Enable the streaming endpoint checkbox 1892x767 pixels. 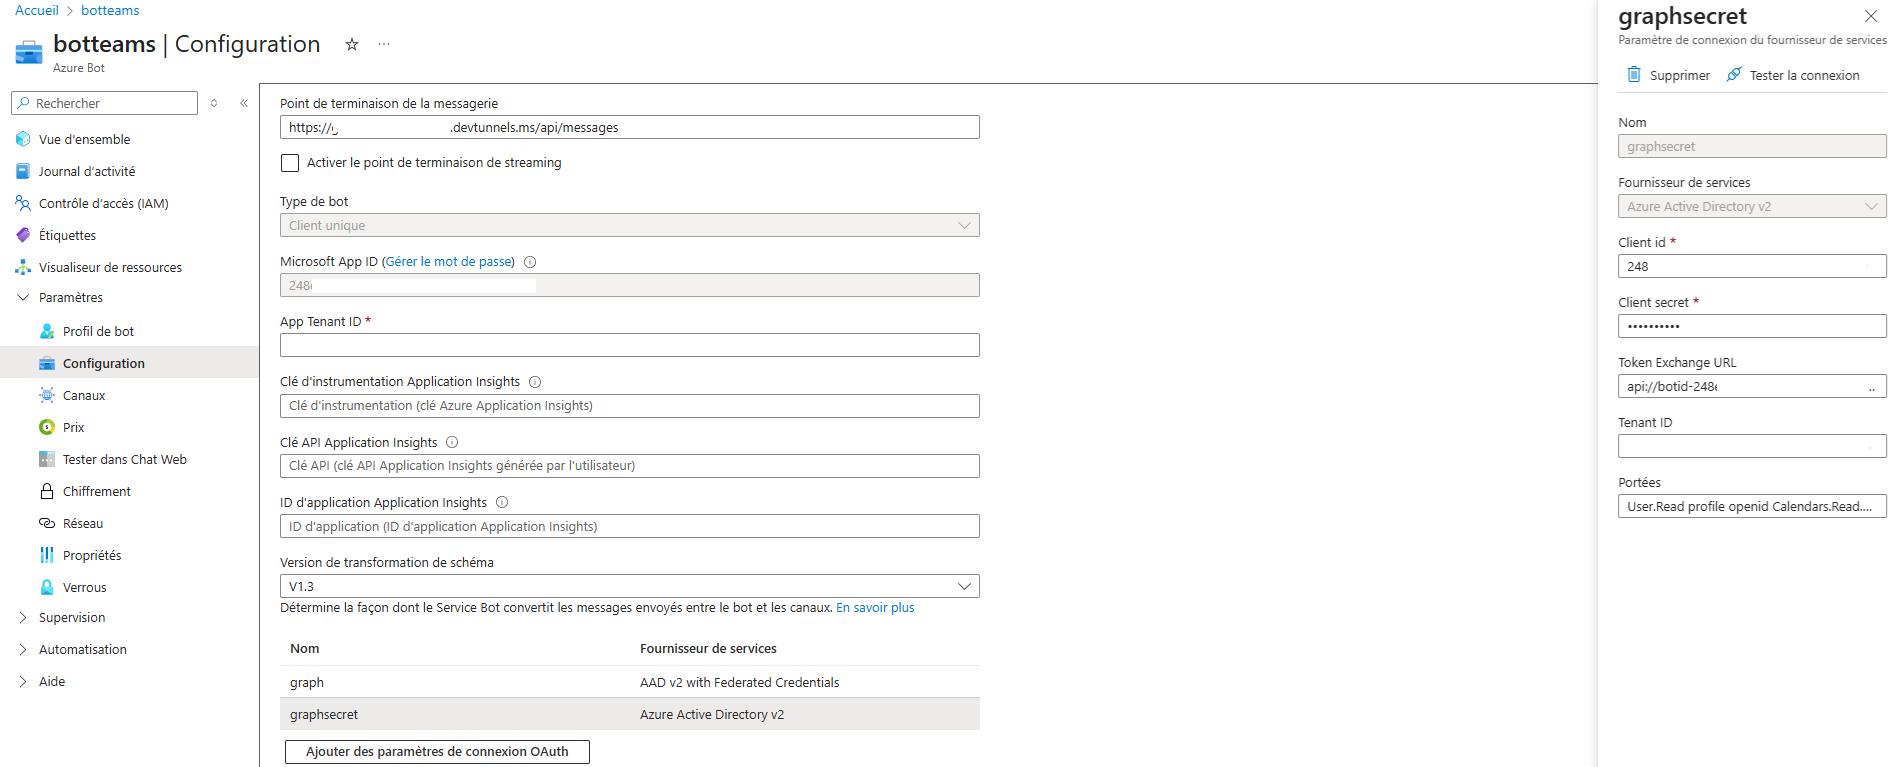click(x=290, y=162)
